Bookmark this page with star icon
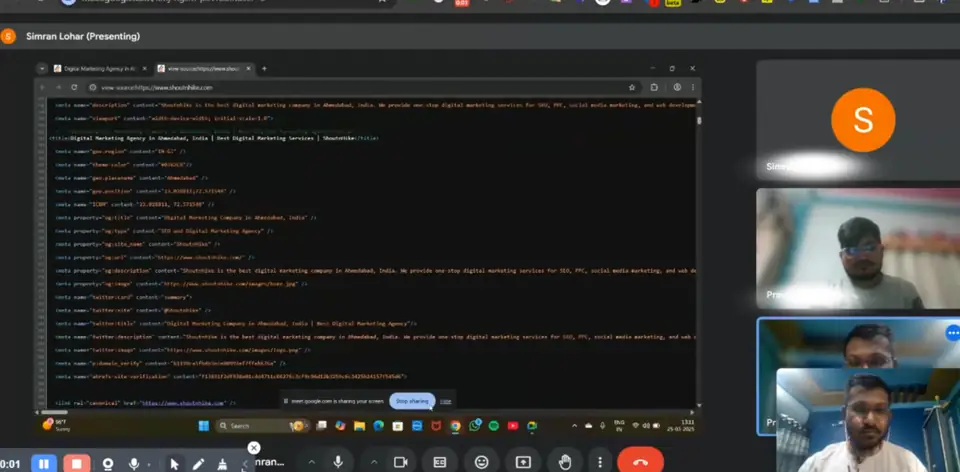Screen dimensions: 960x472 [x=632, y=88]
